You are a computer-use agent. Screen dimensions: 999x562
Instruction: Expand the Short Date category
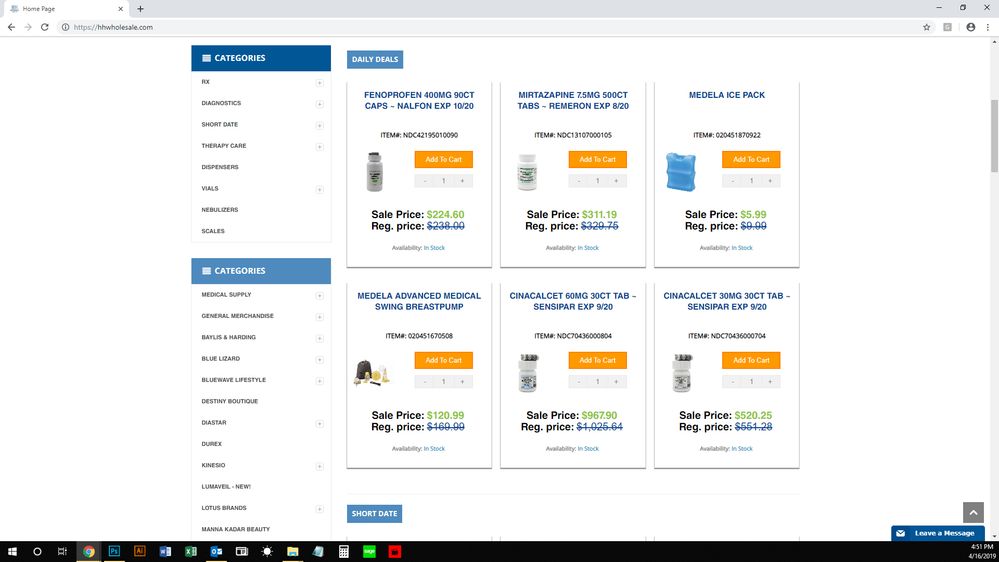319,126
